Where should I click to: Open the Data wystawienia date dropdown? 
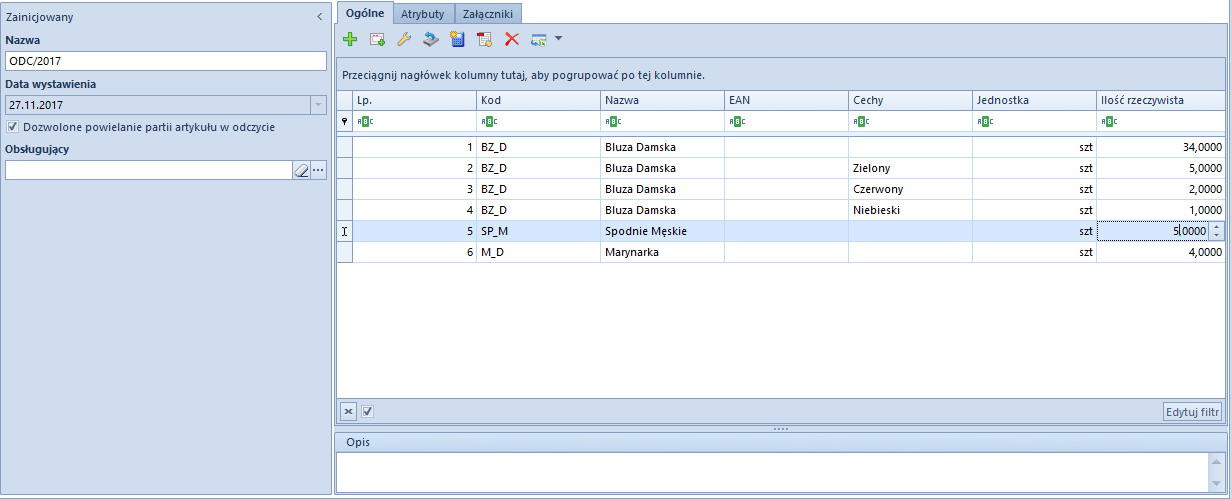point(318,104)
